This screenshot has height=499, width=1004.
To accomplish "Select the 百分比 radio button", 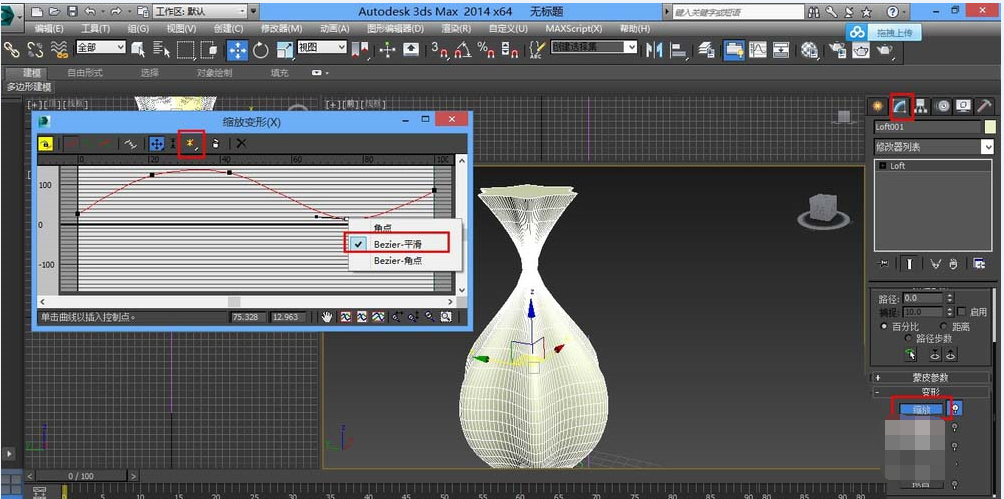I will tap(884, 326).
